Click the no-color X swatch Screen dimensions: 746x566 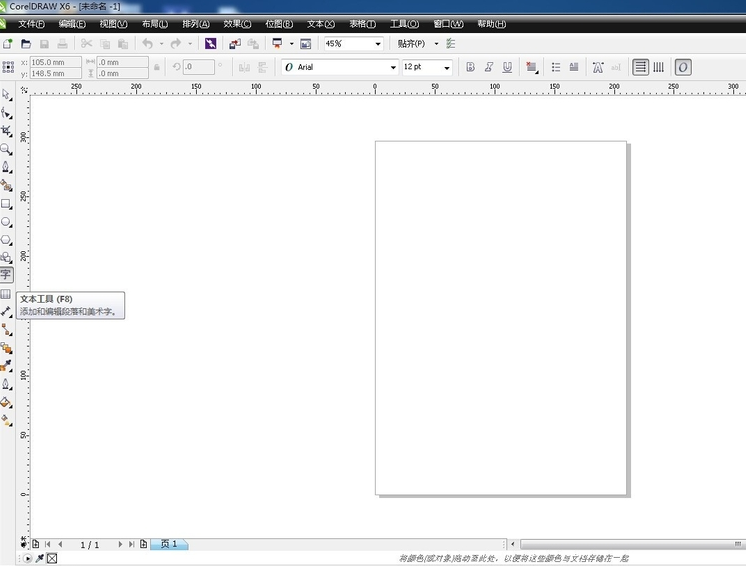pos(52,558)
